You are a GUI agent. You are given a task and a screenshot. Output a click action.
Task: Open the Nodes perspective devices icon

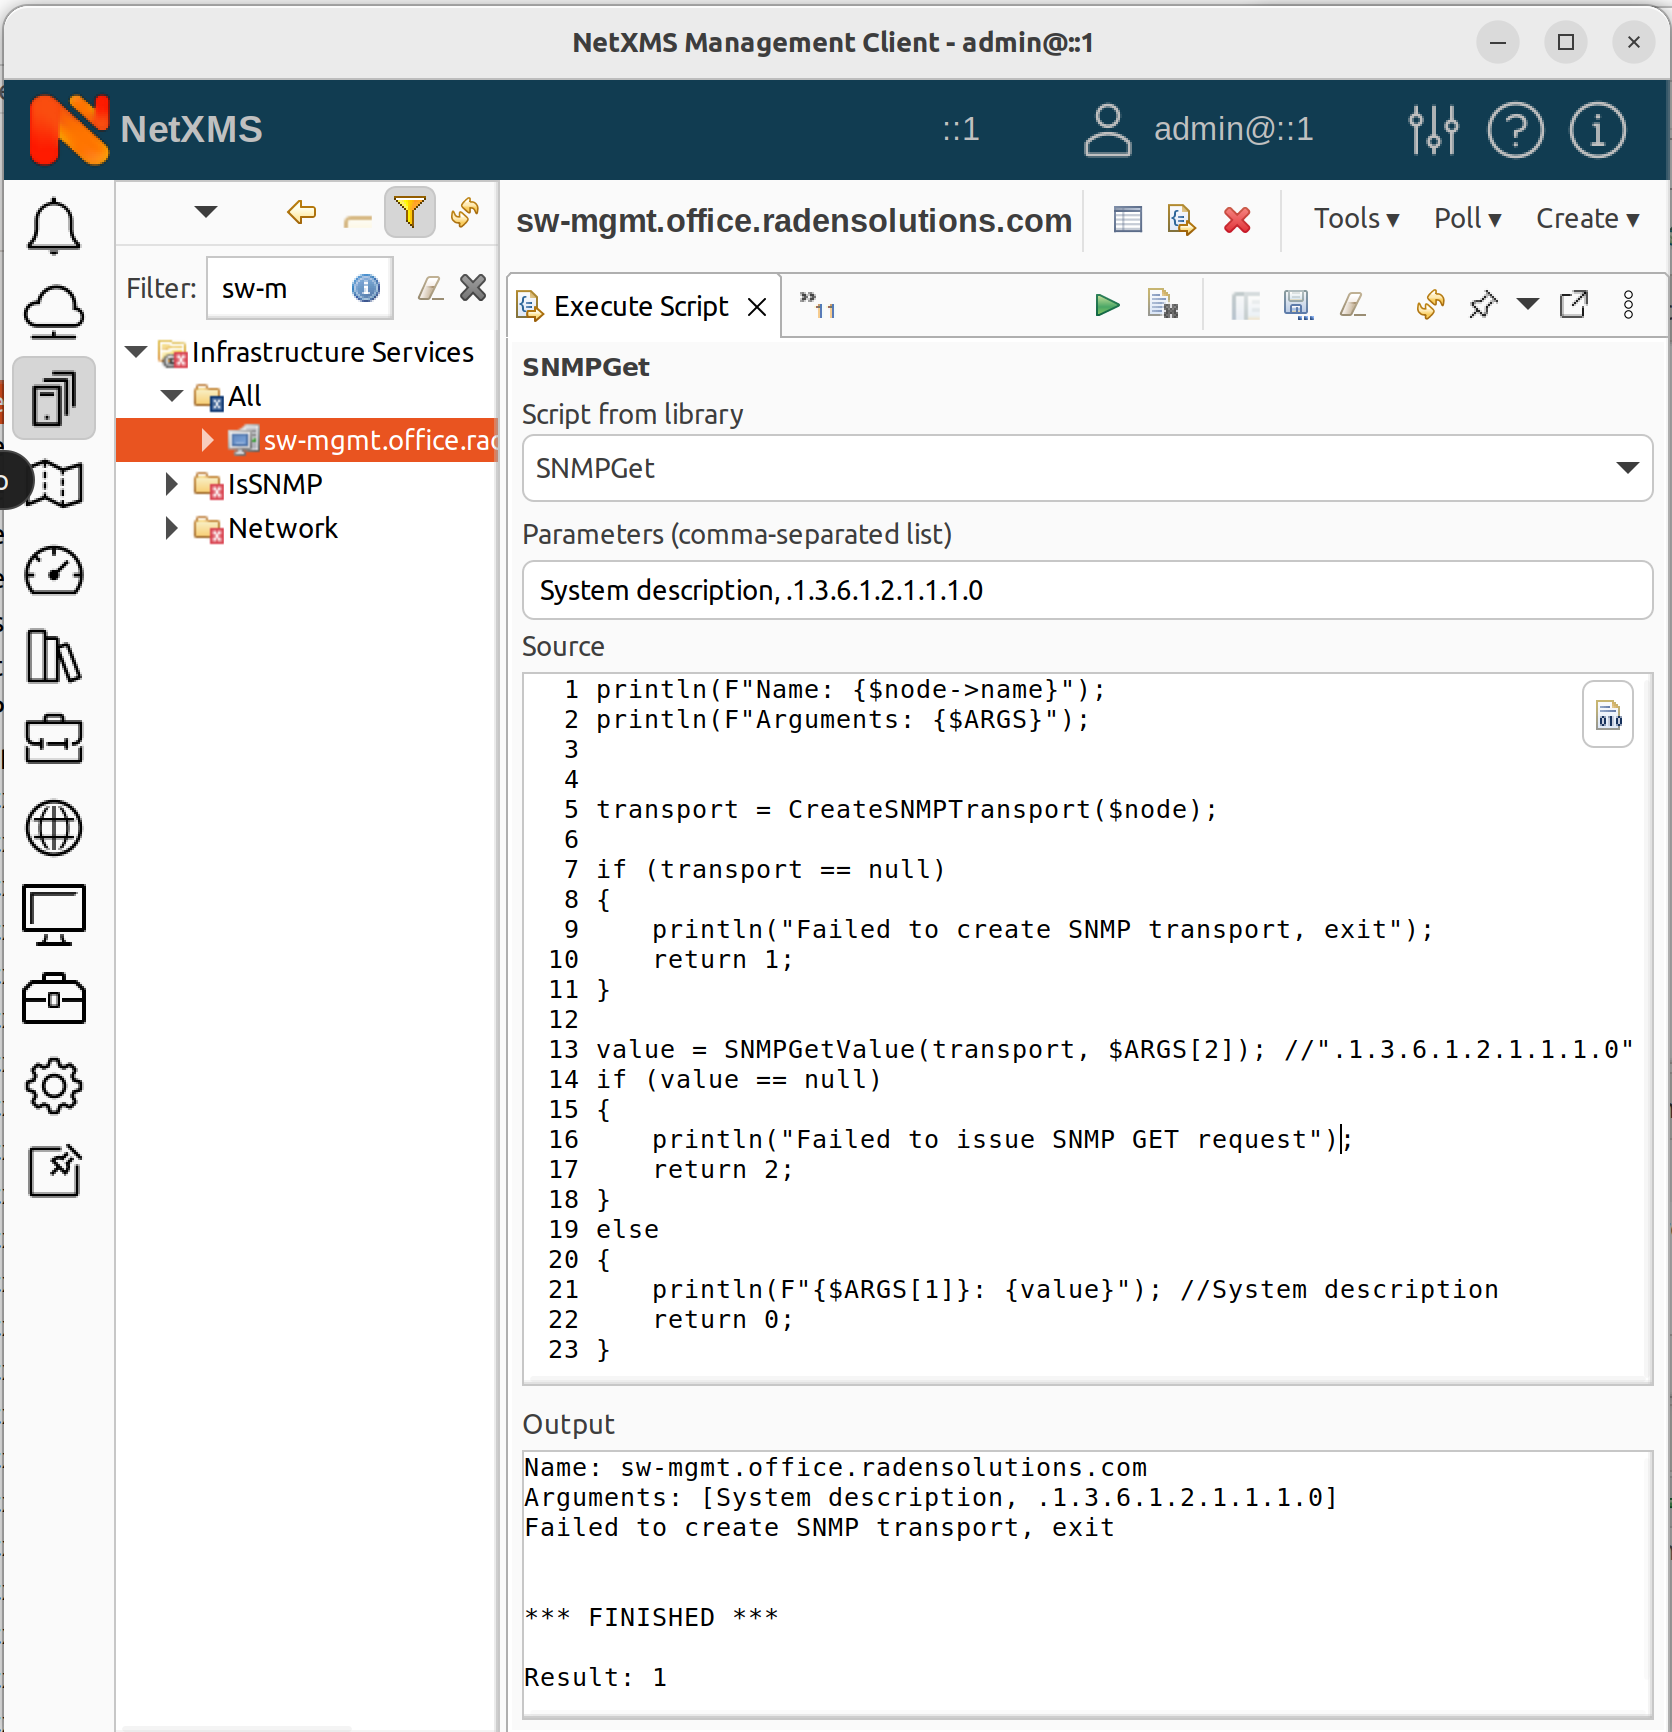[54, 398]
